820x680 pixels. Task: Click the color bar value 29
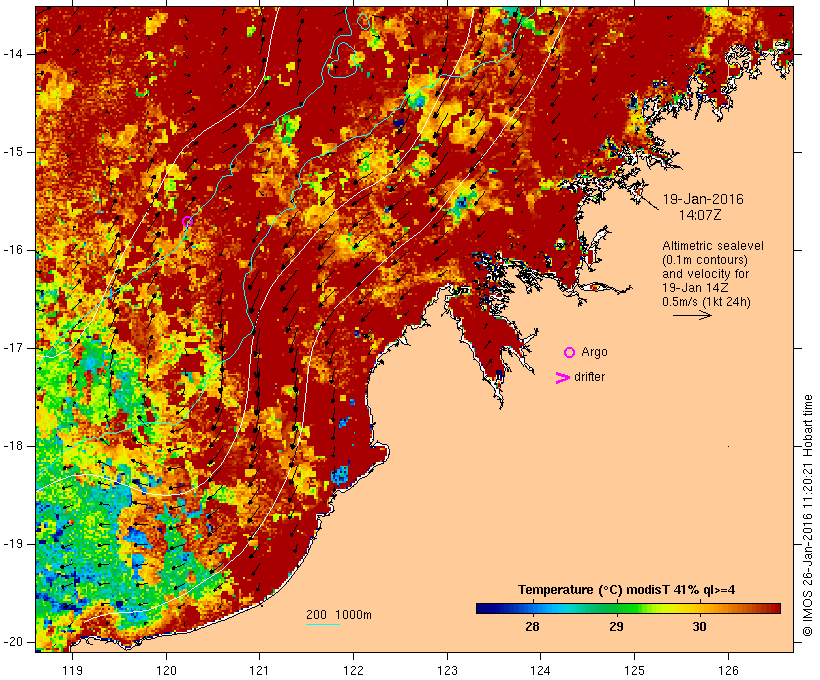coord(616,627)
